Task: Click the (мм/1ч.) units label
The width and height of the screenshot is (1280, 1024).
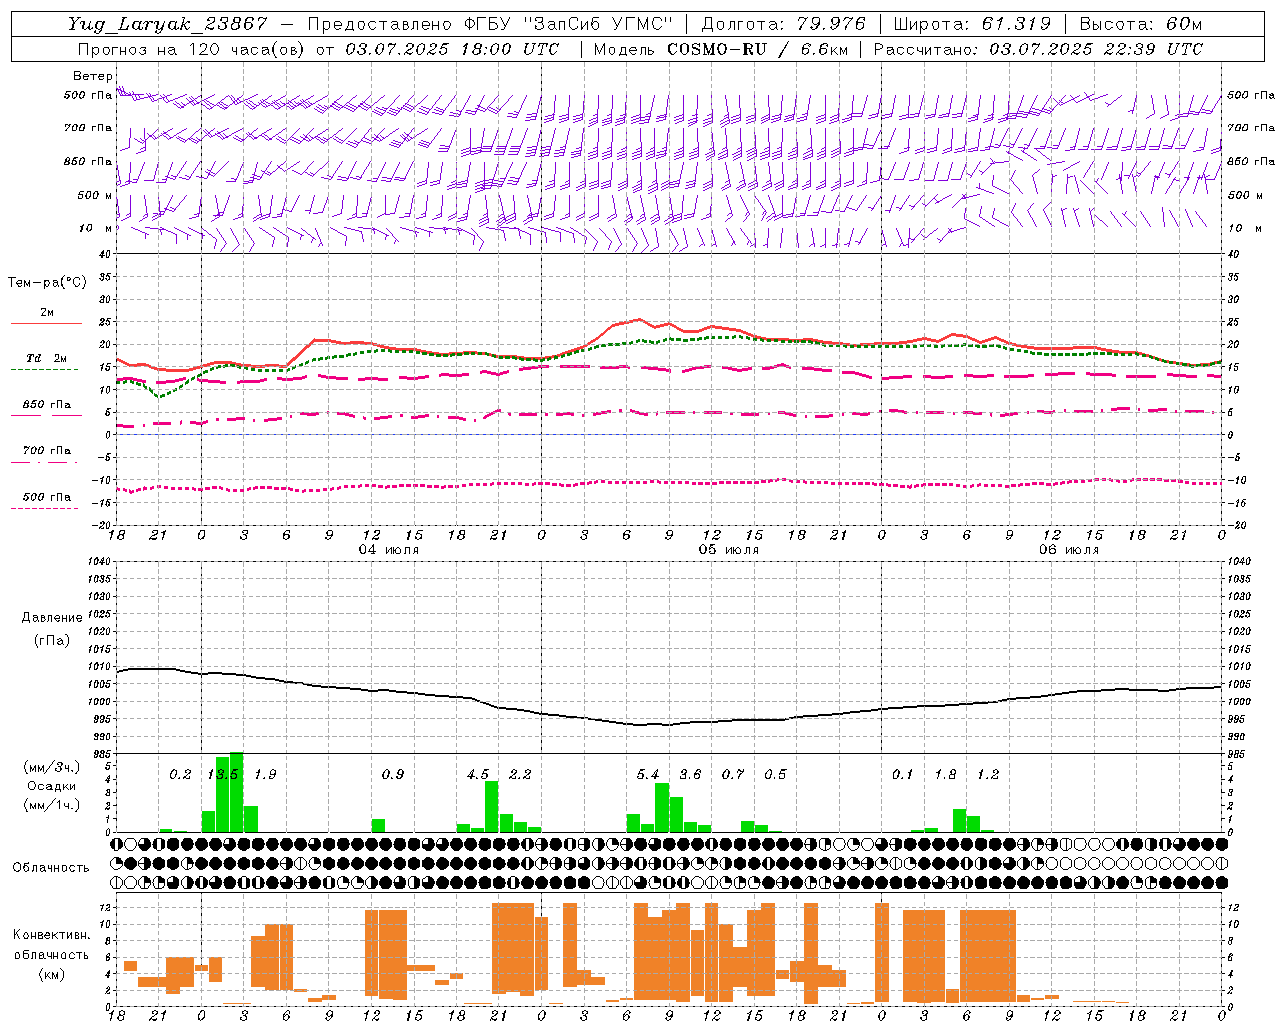Action: [x=51, y=805]
